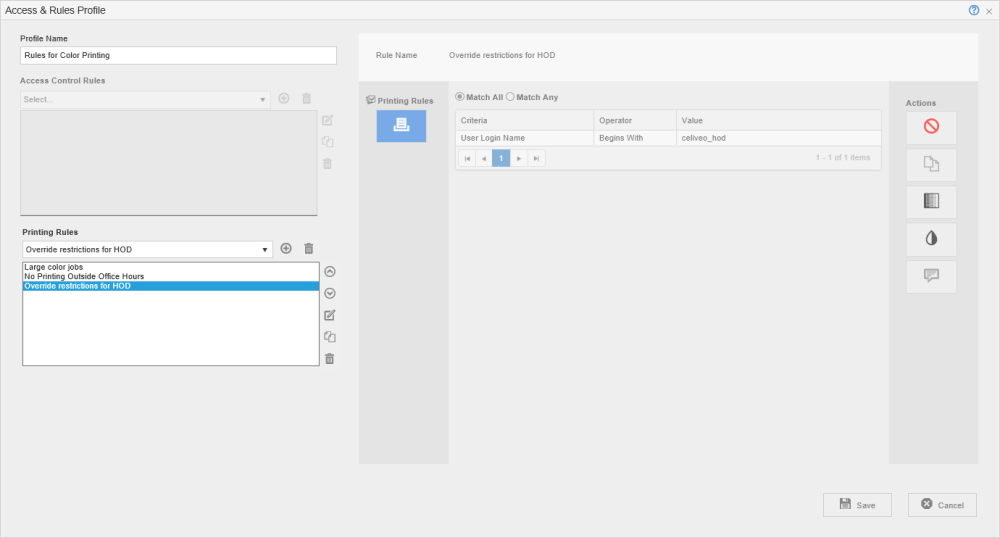This screenshot has width=1000, height=538.
Task: Open the Access Control Rules dropdown
Action: (x=145, y=99)
